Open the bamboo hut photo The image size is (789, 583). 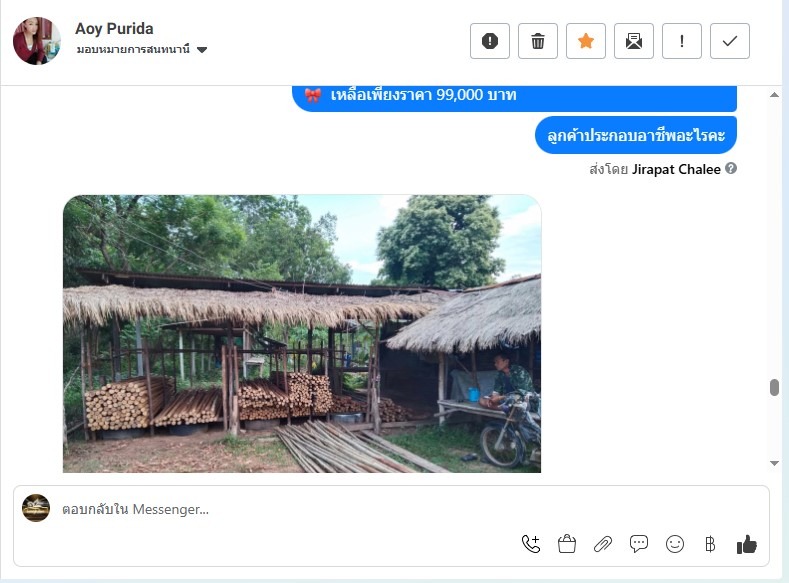(x=302, y=334)
